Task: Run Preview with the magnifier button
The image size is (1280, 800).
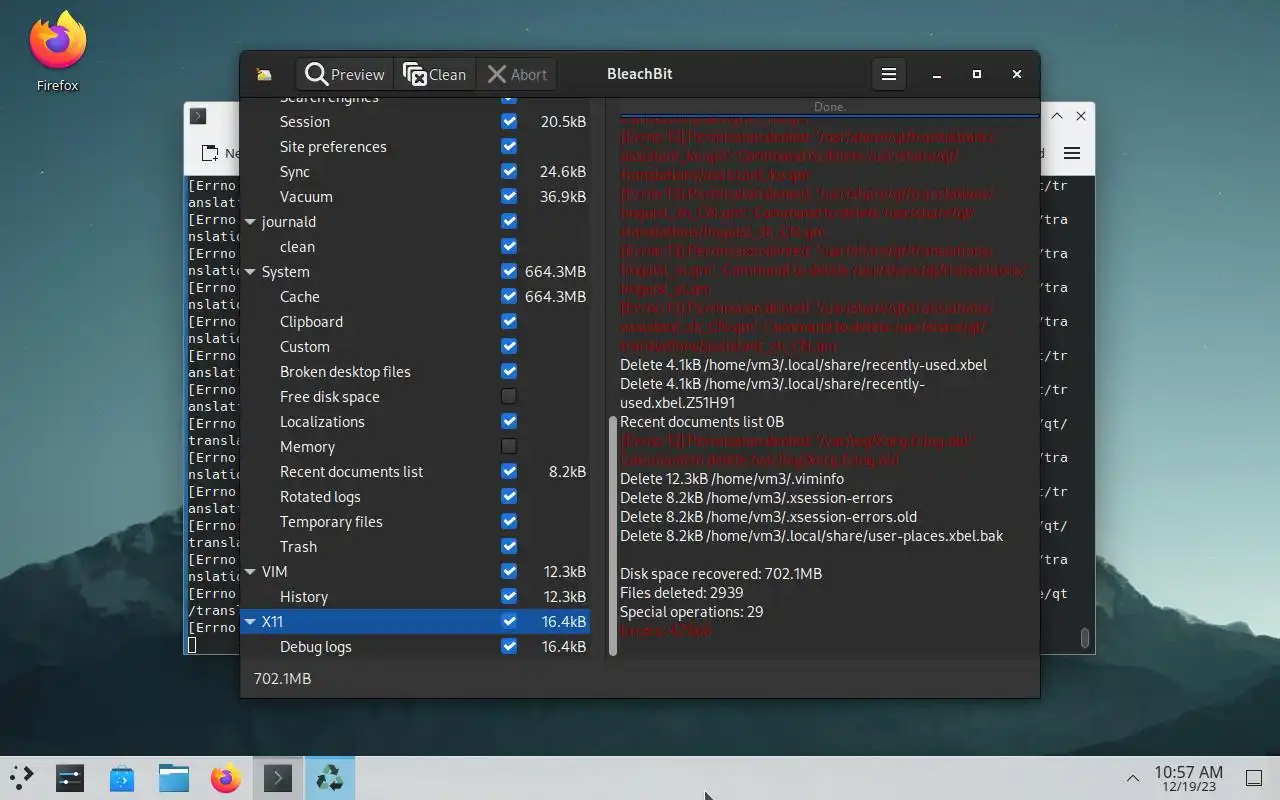Action: (345, 74)
